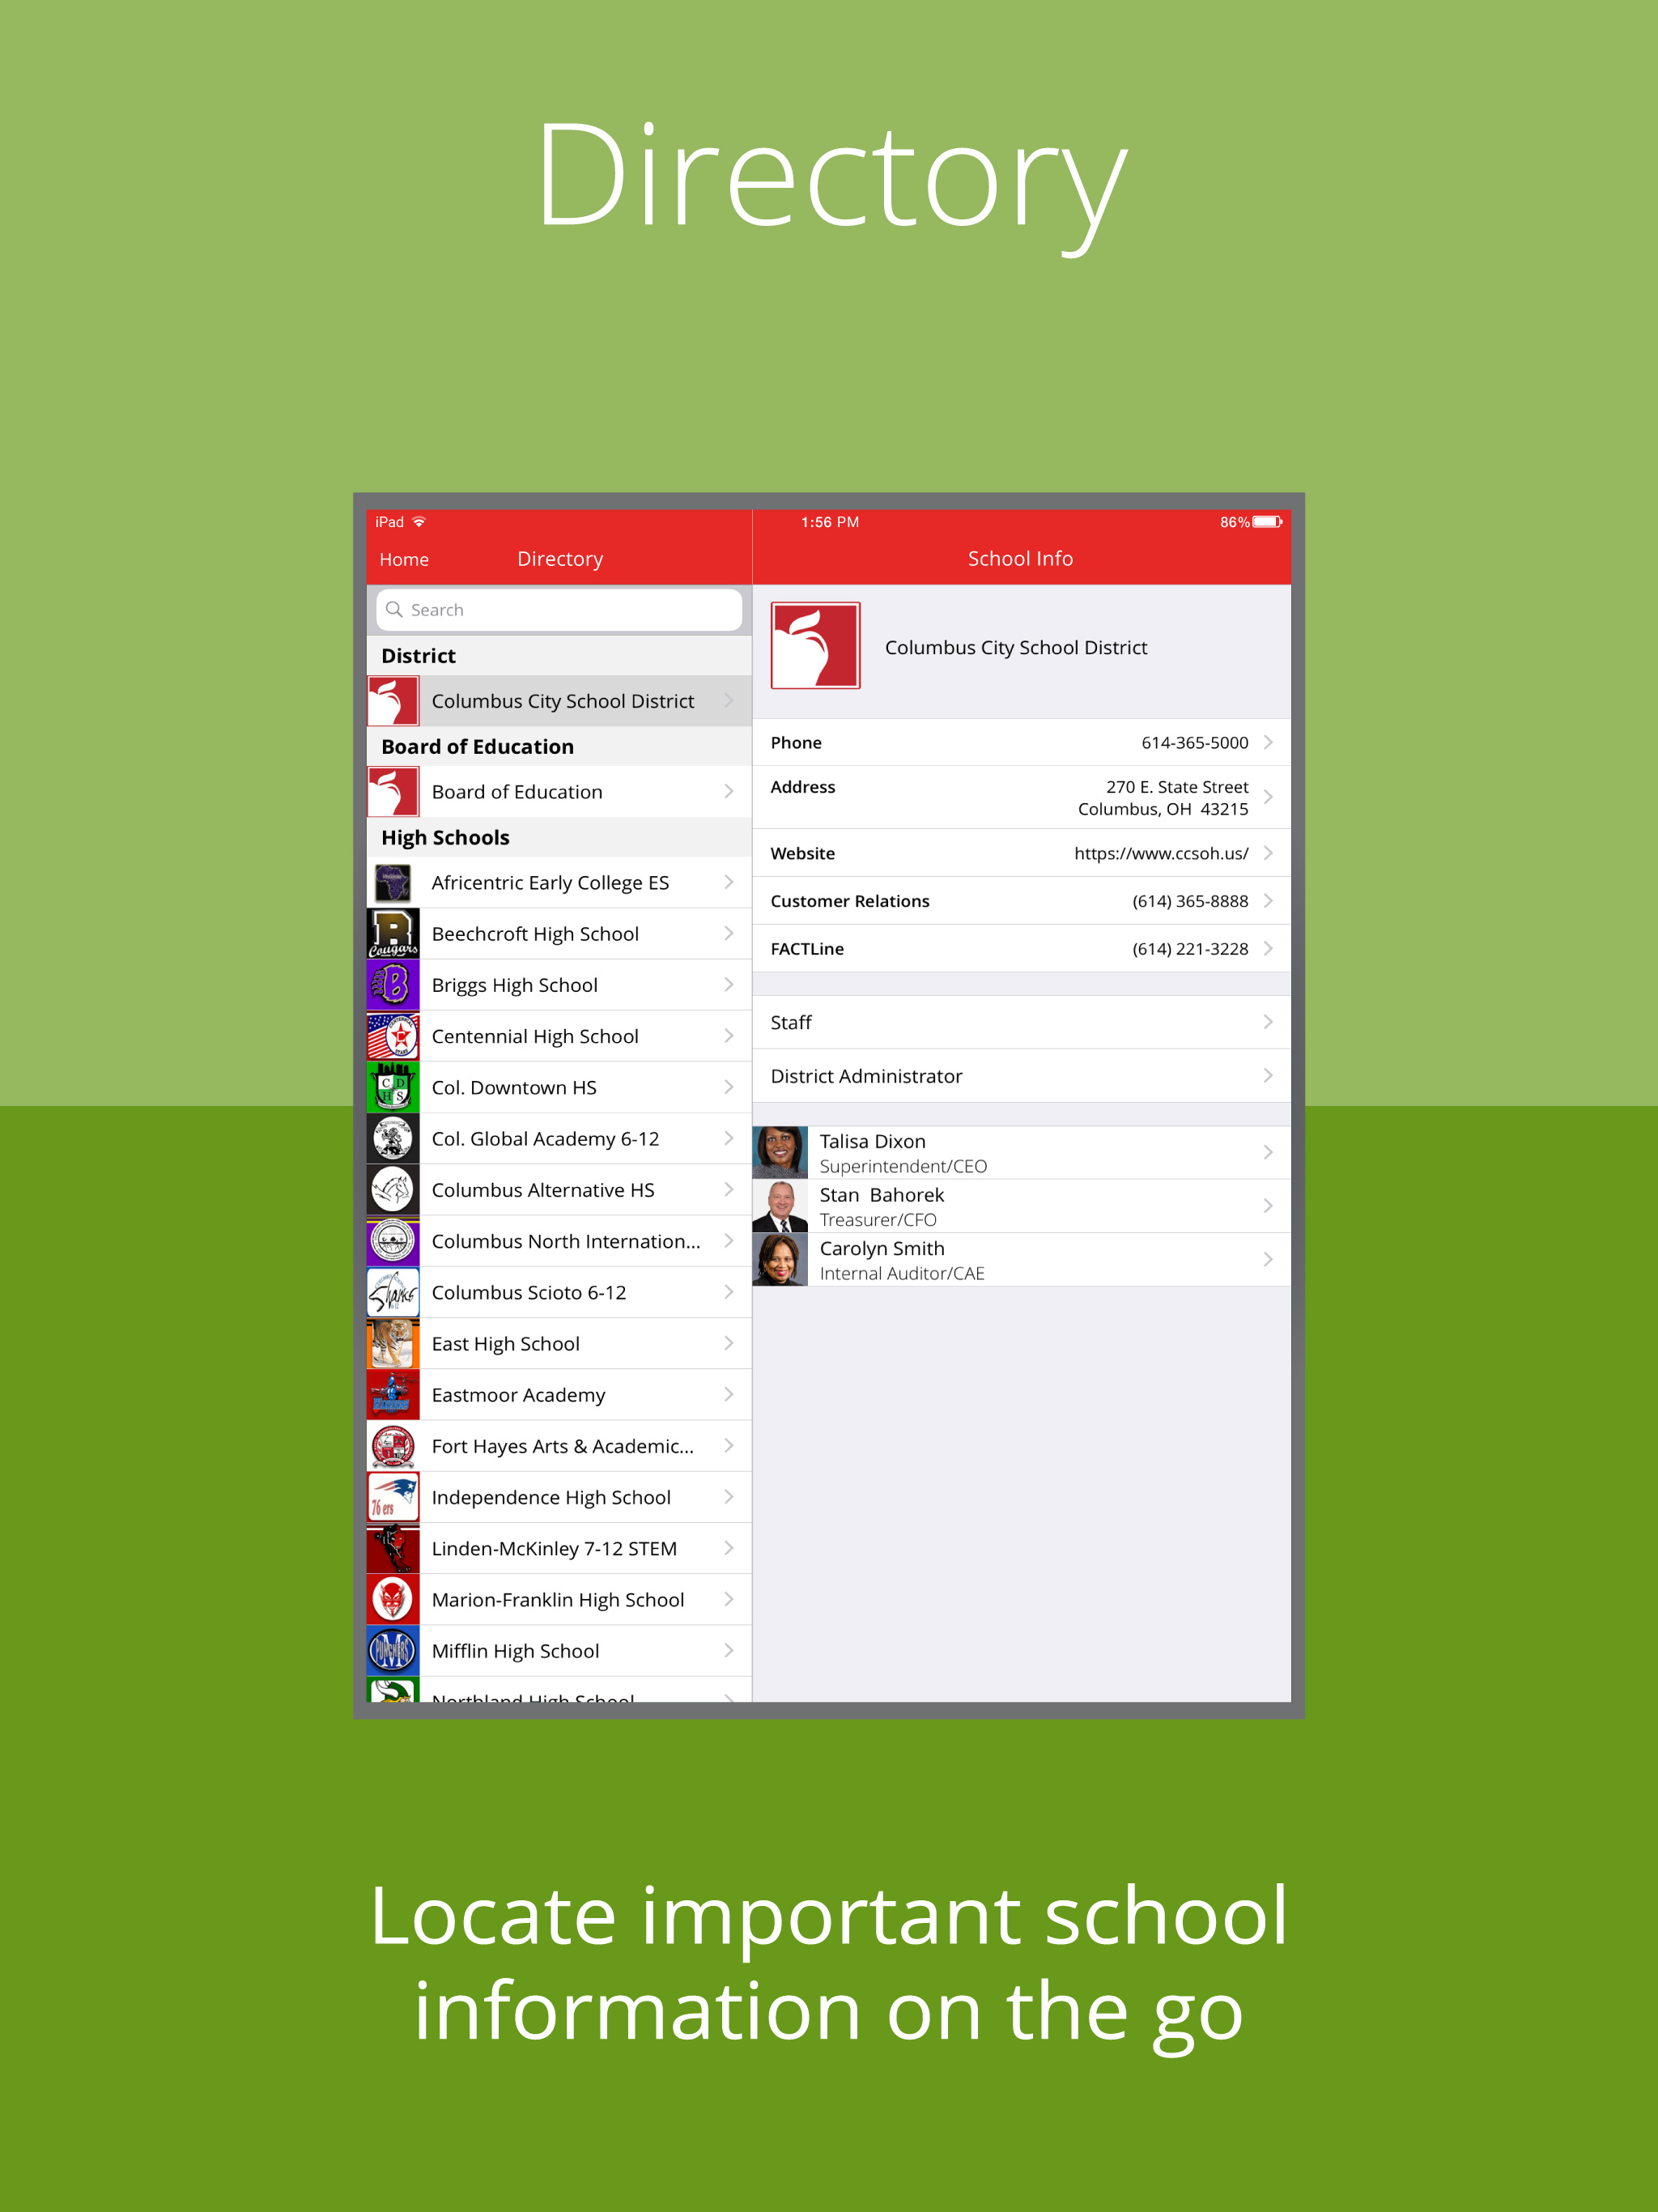
Task: Select the Columbus Scioto 6-12 logo
Action: [x=393, y=1292]
